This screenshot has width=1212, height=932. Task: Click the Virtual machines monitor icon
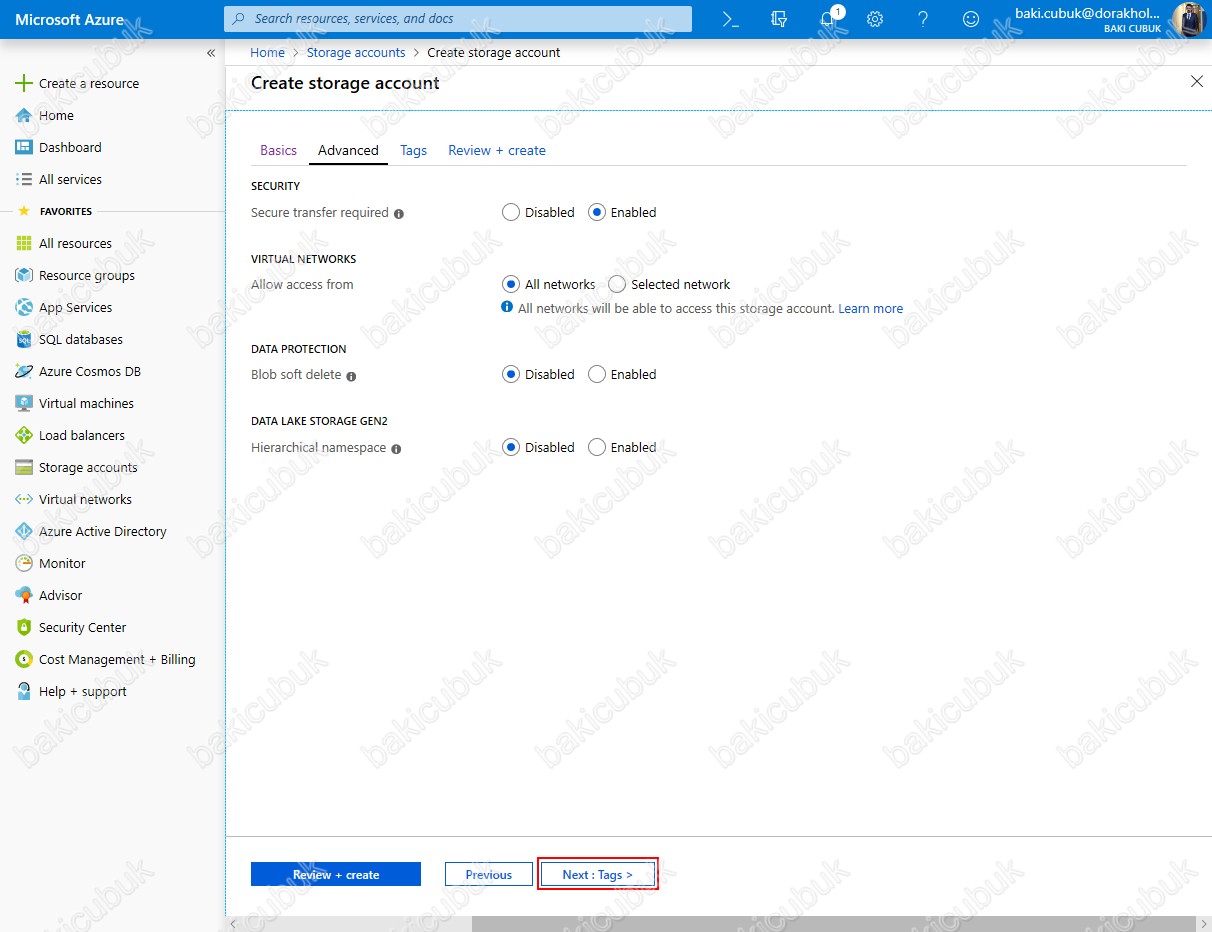click(x=24, y=403)
